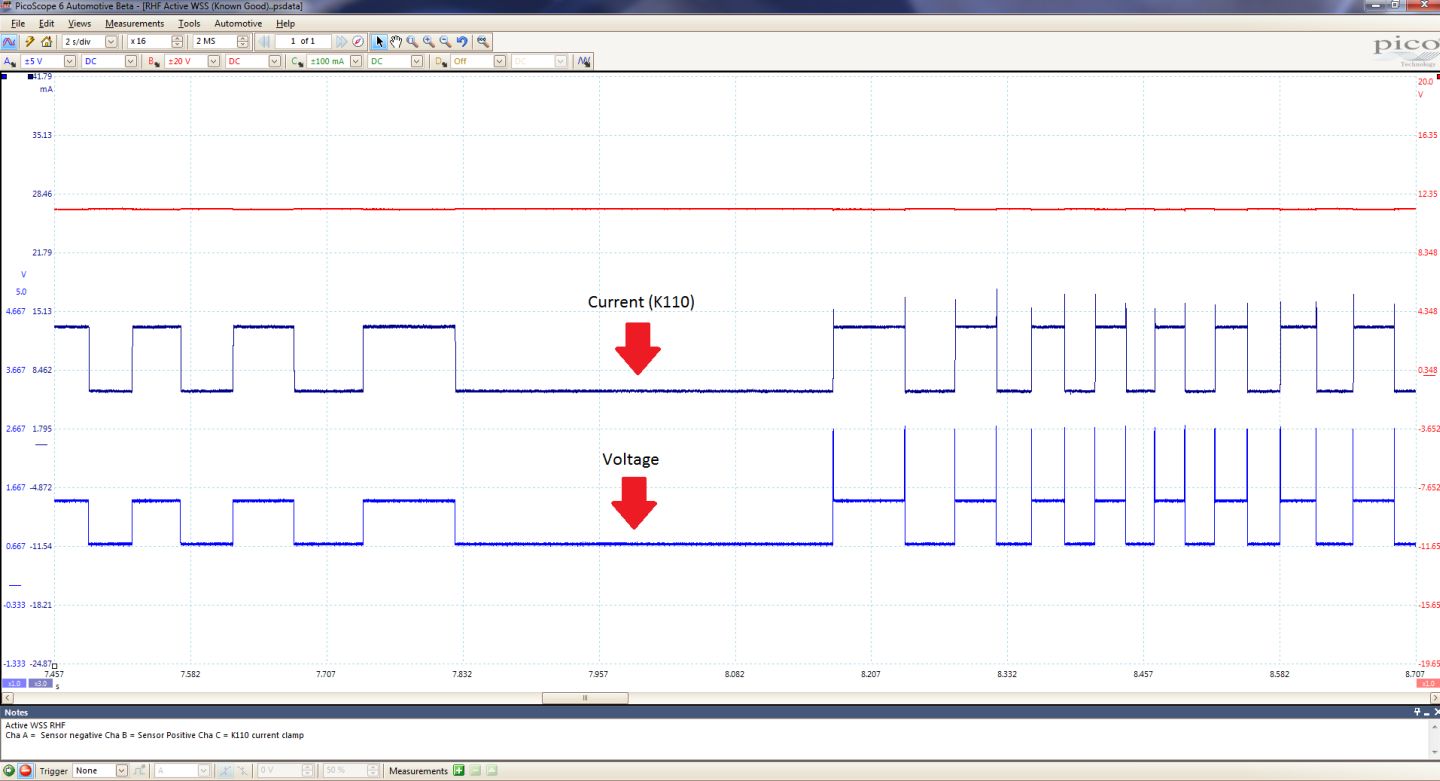Switch to scope mode icon
Image resolution: width=1440 pixels, height=781 pixels.
coord(9,42)
